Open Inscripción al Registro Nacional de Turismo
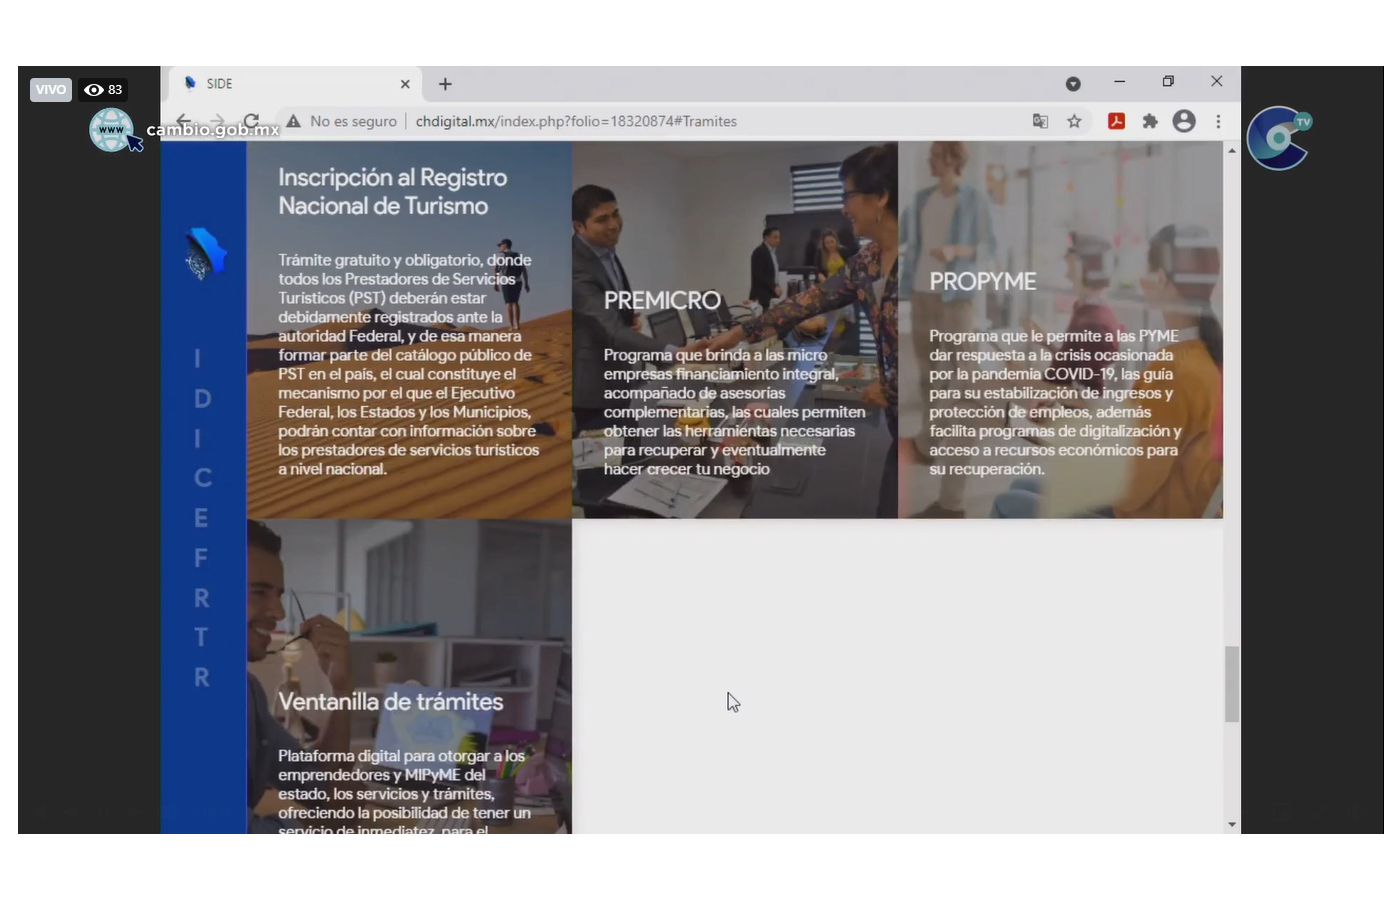 point(409,330)
